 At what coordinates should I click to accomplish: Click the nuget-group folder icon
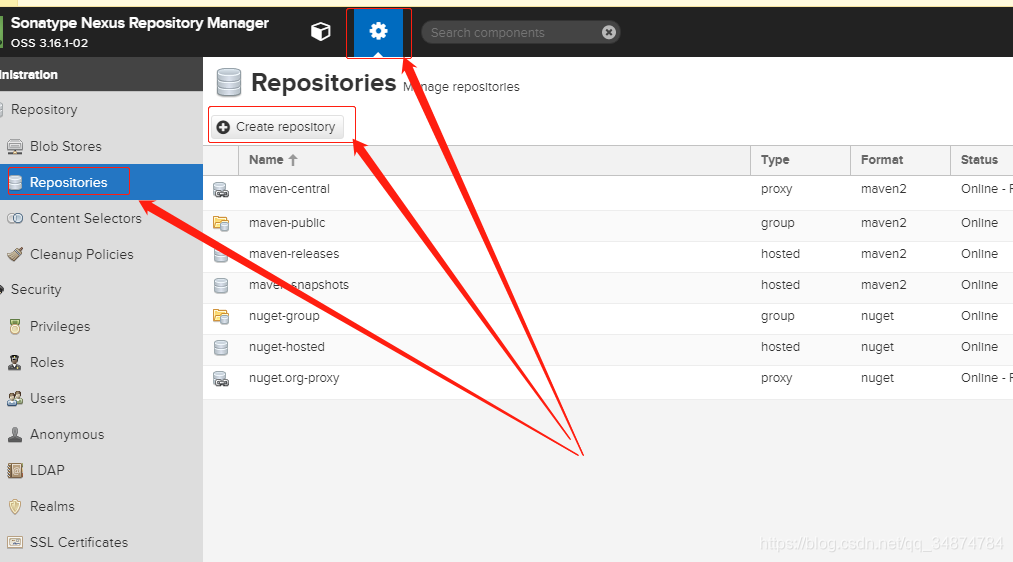click(221, 317)
